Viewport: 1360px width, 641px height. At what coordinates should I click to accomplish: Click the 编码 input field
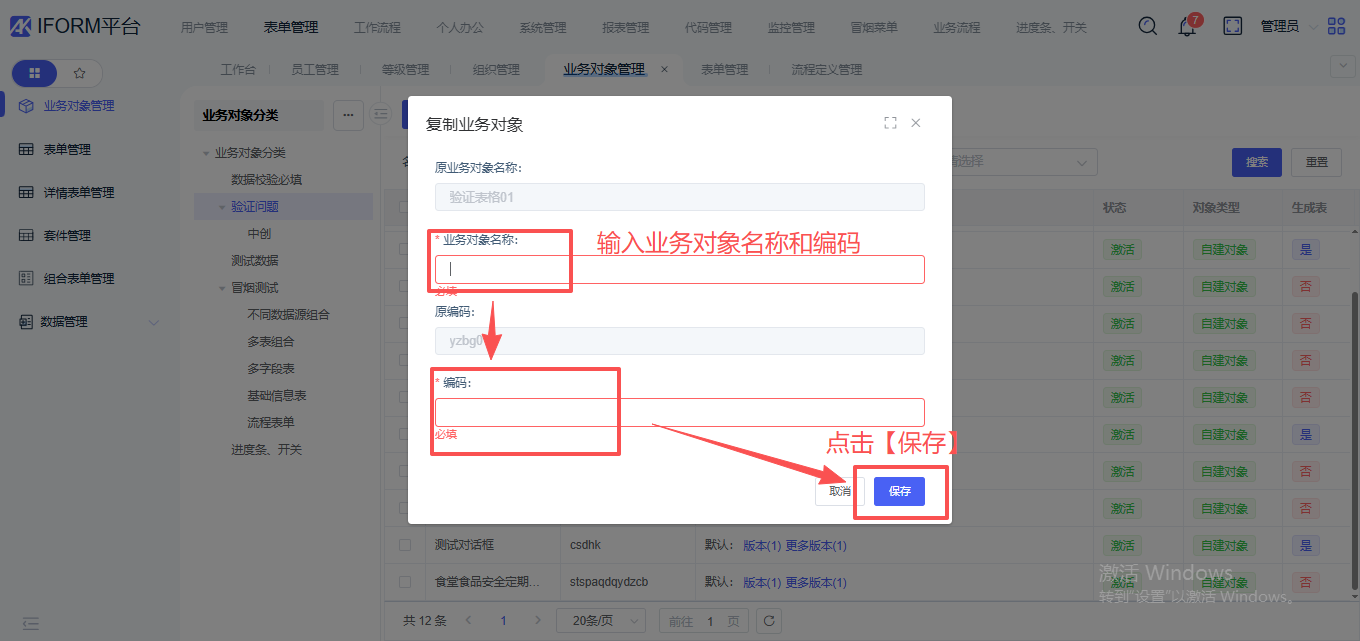point(679,412)
